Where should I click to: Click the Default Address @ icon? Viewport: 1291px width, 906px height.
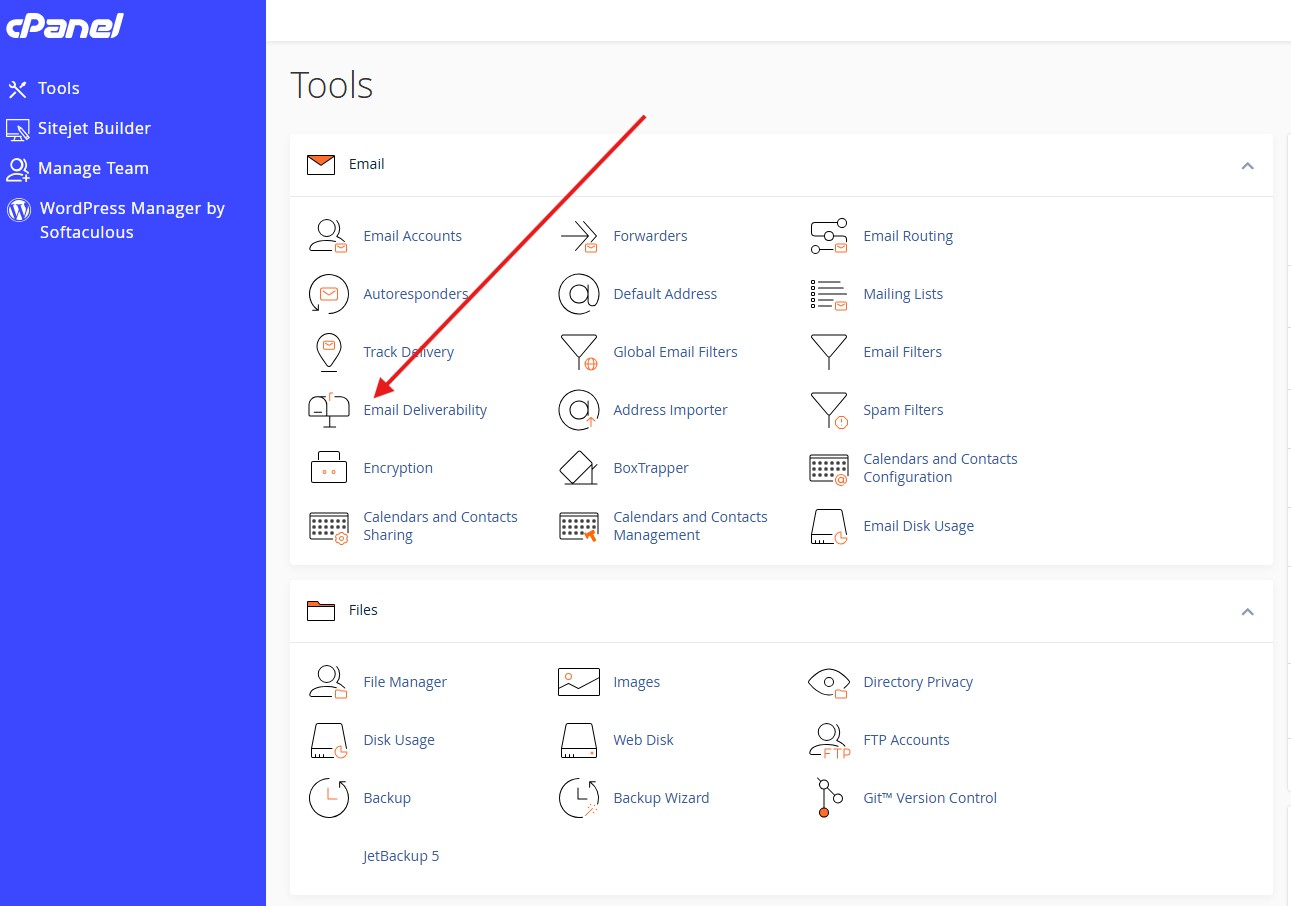(578, 294)
